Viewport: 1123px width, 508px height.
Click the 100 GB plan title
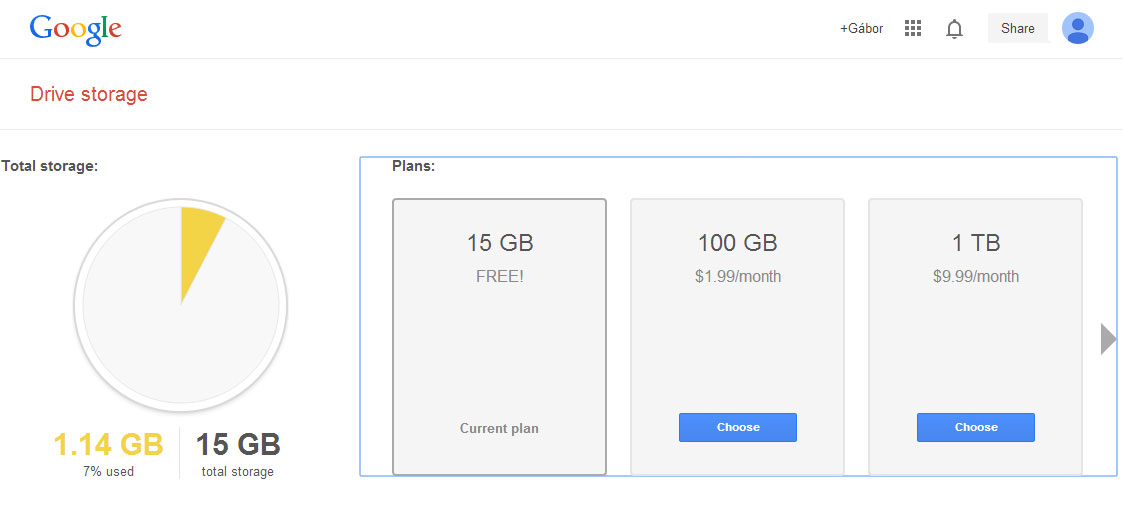(737, 243)
